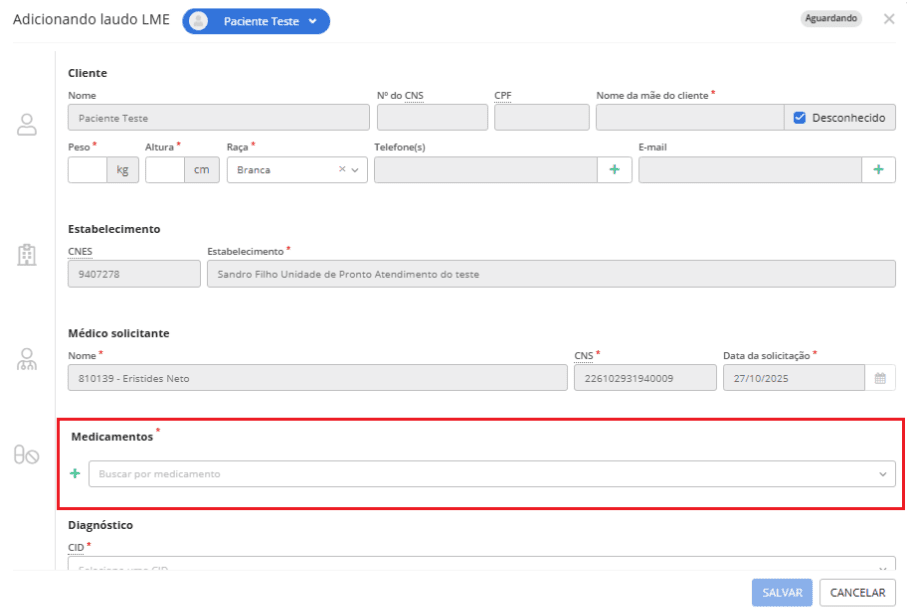Click the Altura input field

[165, 170]
